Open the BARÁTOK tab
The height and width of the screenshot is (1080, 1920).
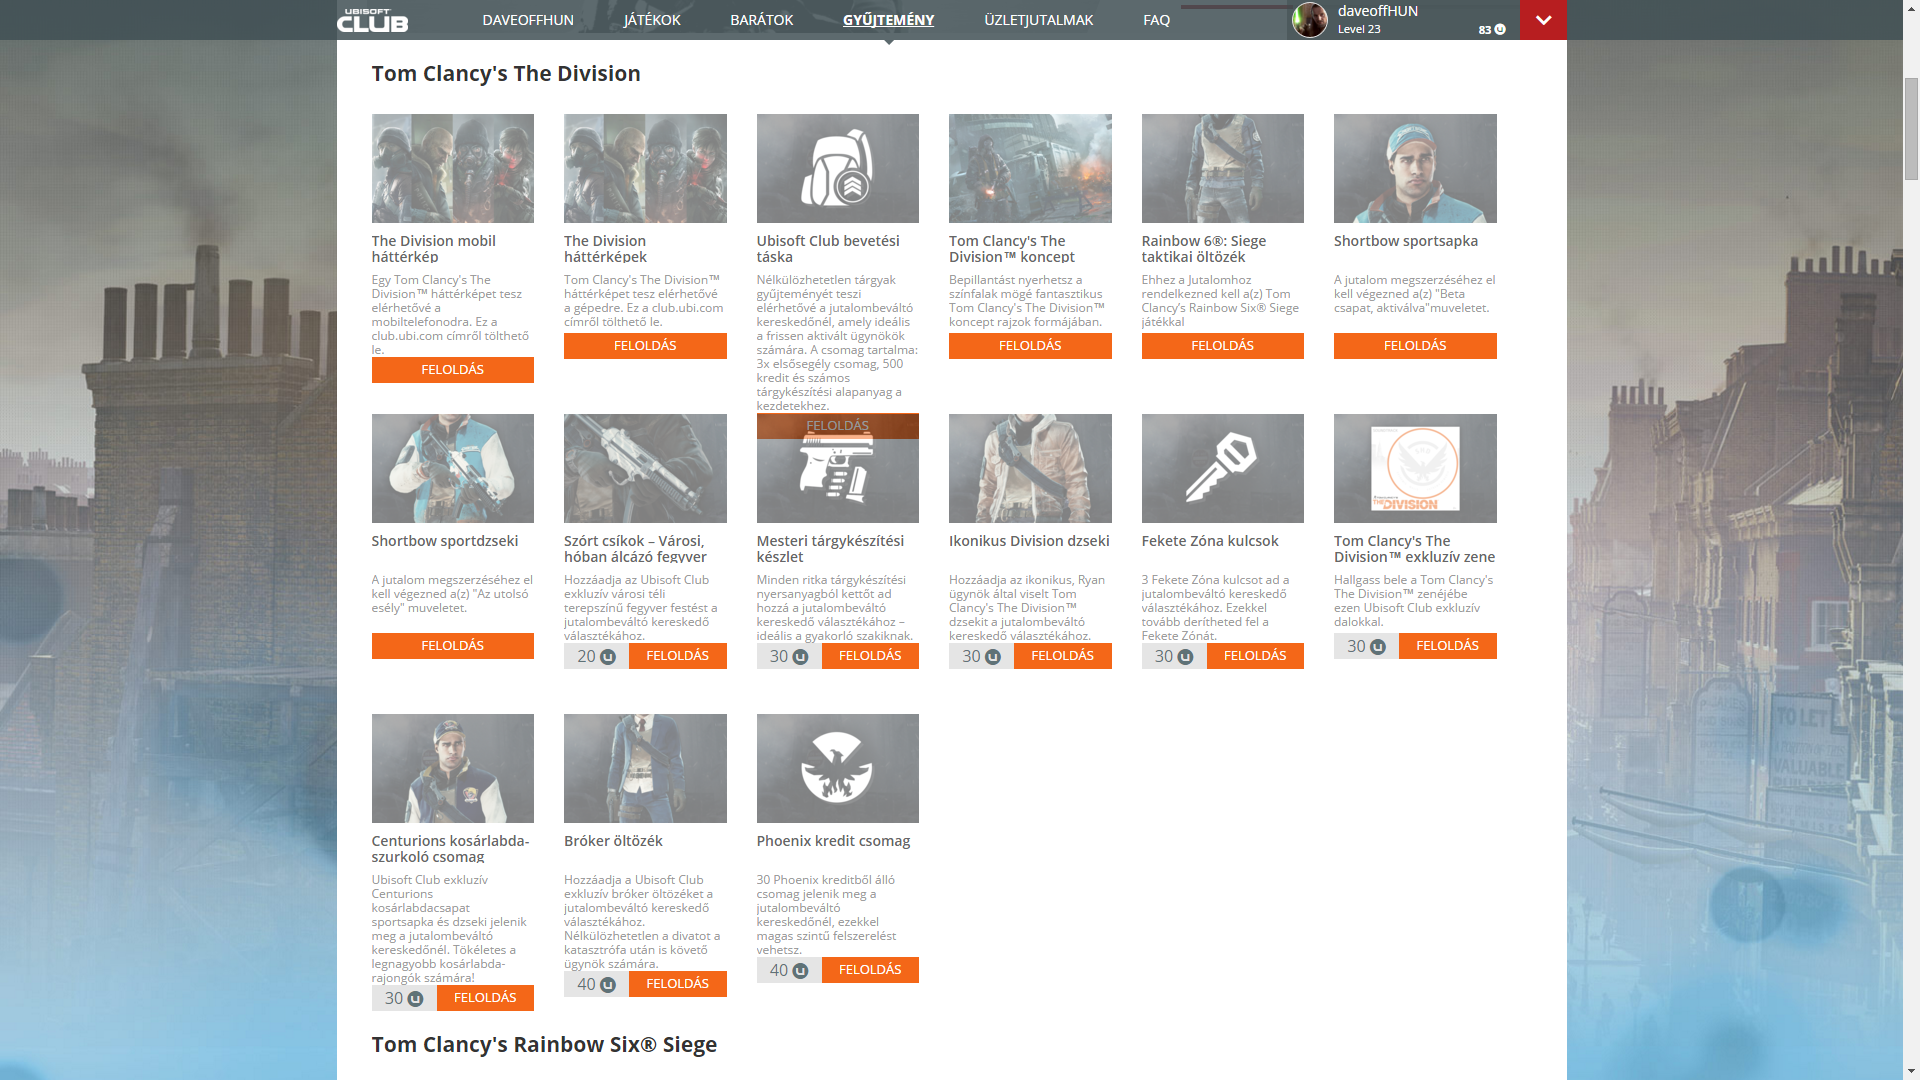click(x=762, y=20)
